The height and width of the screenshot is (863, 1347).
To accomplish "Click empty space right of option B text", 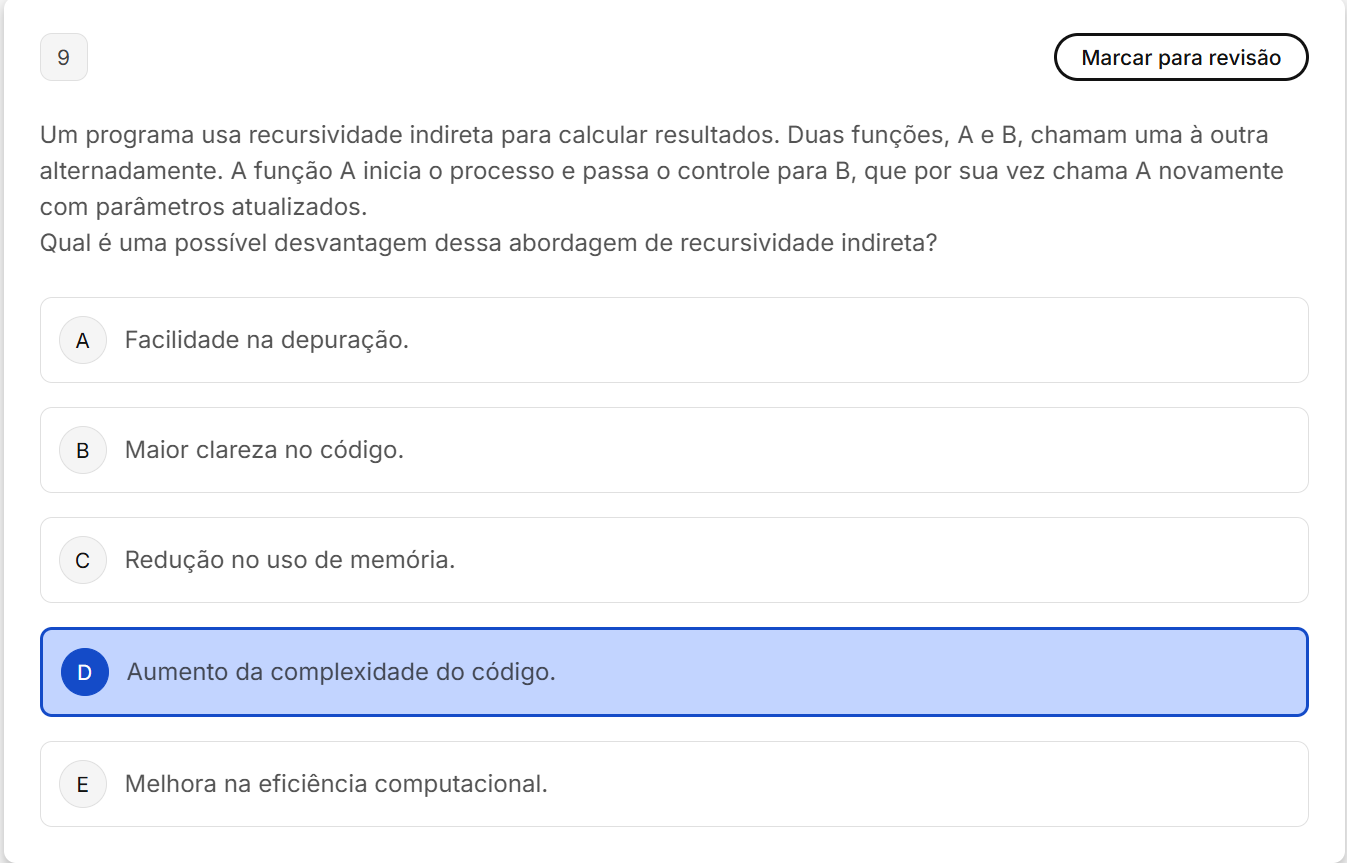I will tap(850, 450).
